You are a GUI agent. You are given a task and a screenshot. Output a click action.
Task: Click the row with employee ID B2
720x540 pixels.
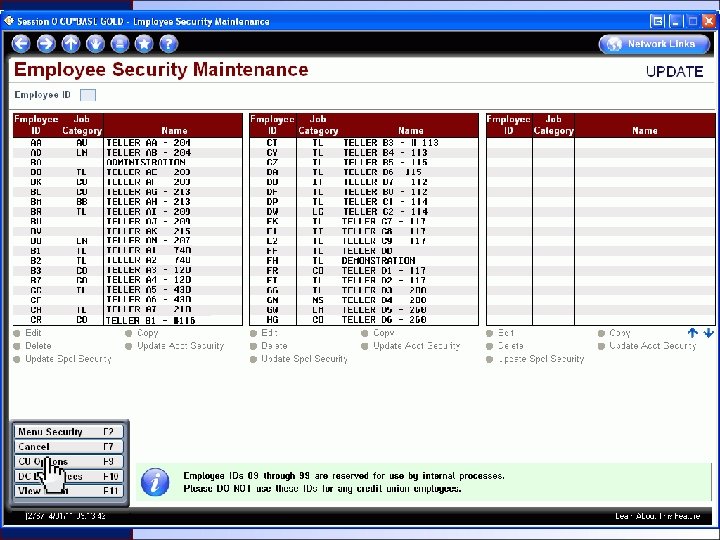click(x=128, y=261)
